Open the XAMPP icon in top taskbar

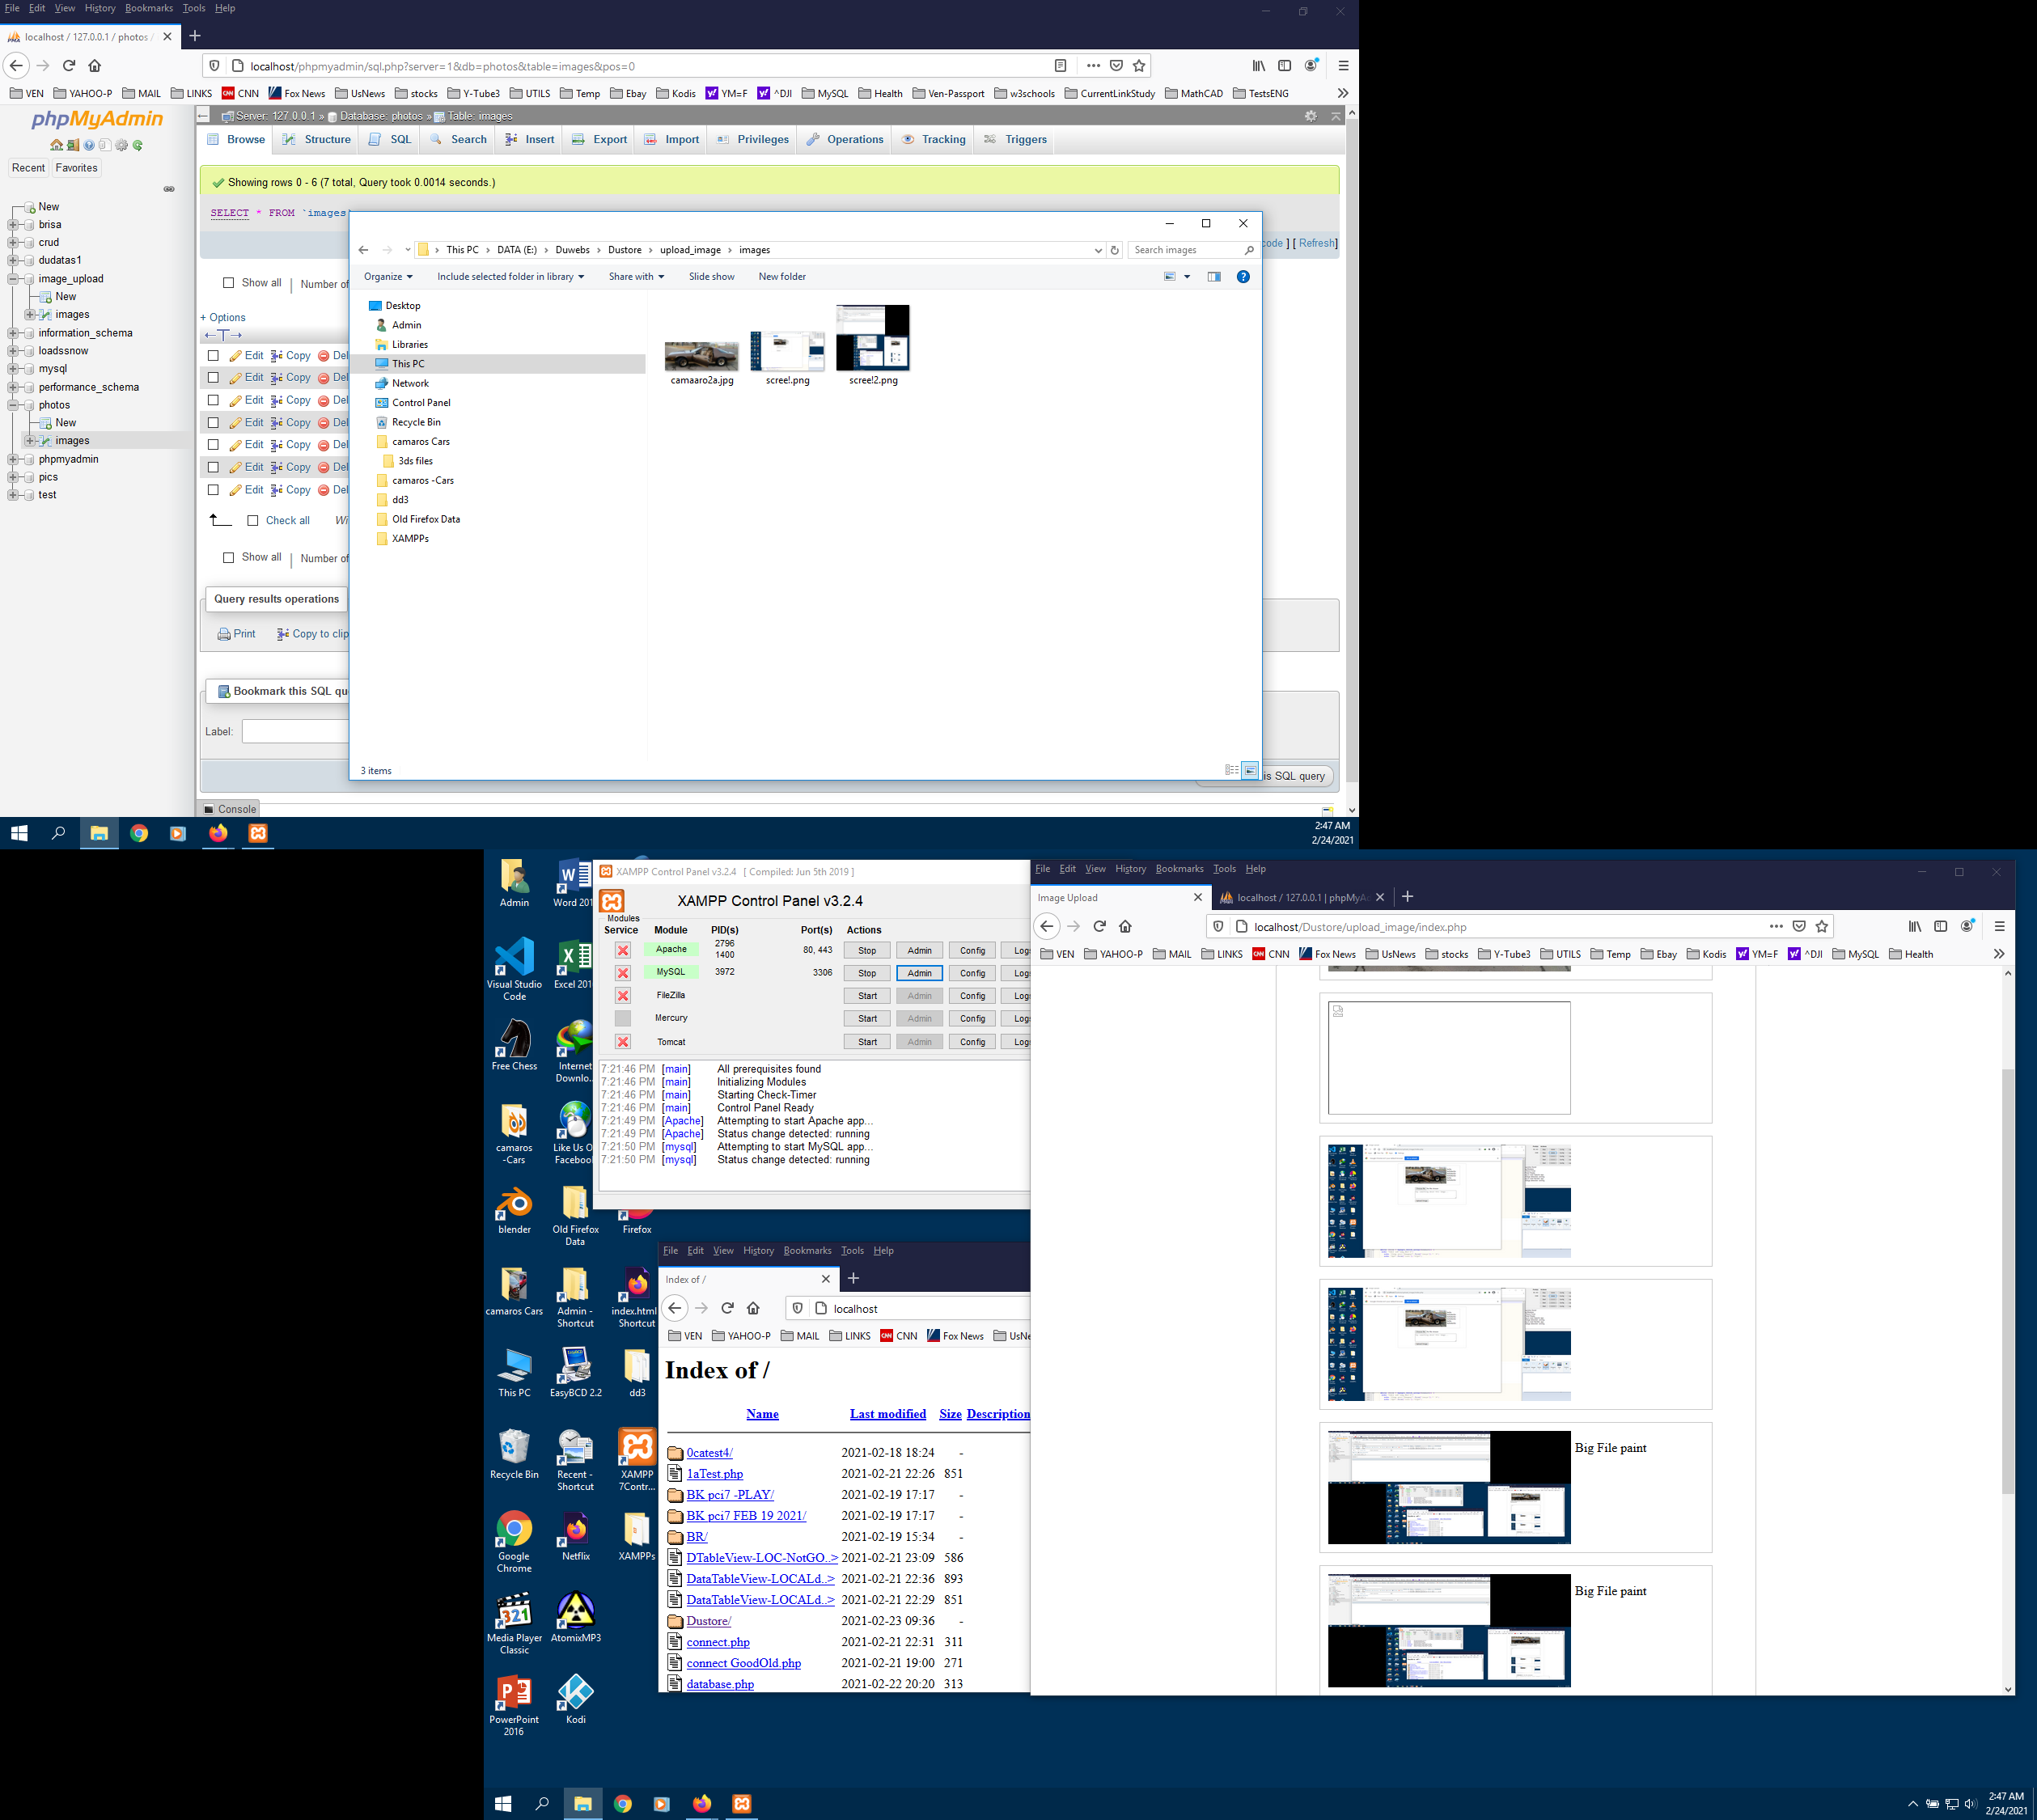point(258,833)
